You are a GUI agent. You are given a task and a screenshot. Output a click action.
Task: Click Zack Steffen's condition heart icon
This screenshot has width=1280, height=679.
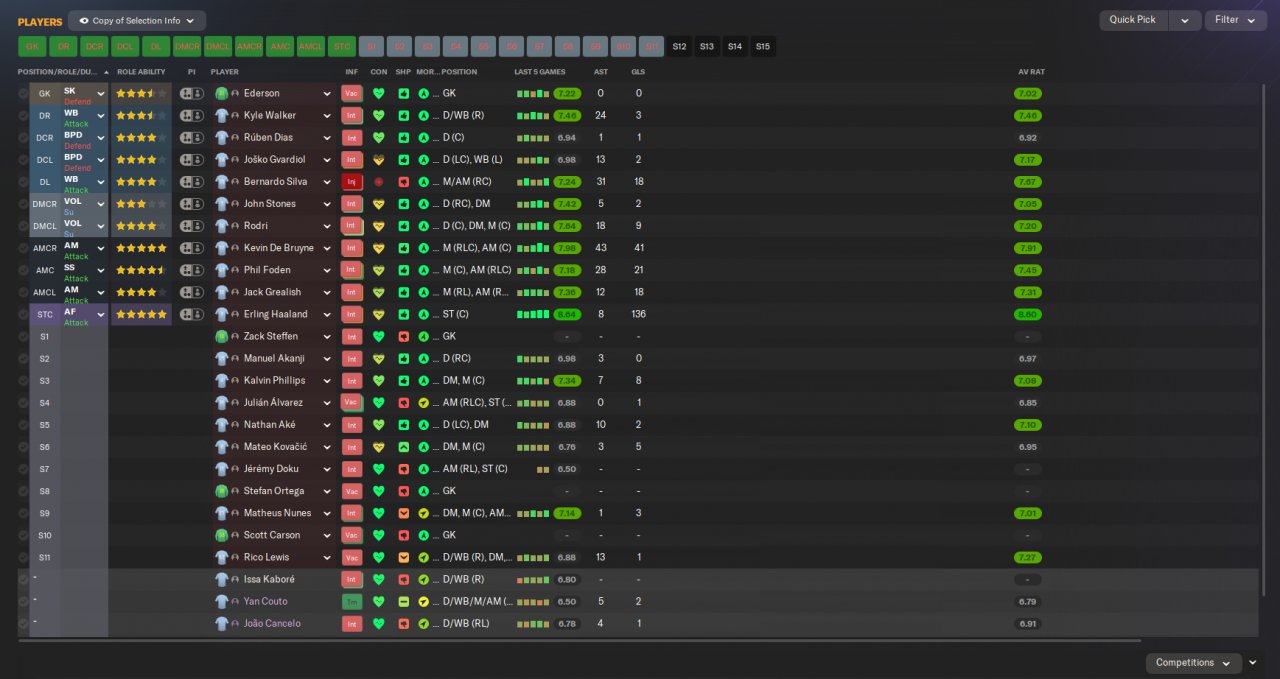[379, 336]
